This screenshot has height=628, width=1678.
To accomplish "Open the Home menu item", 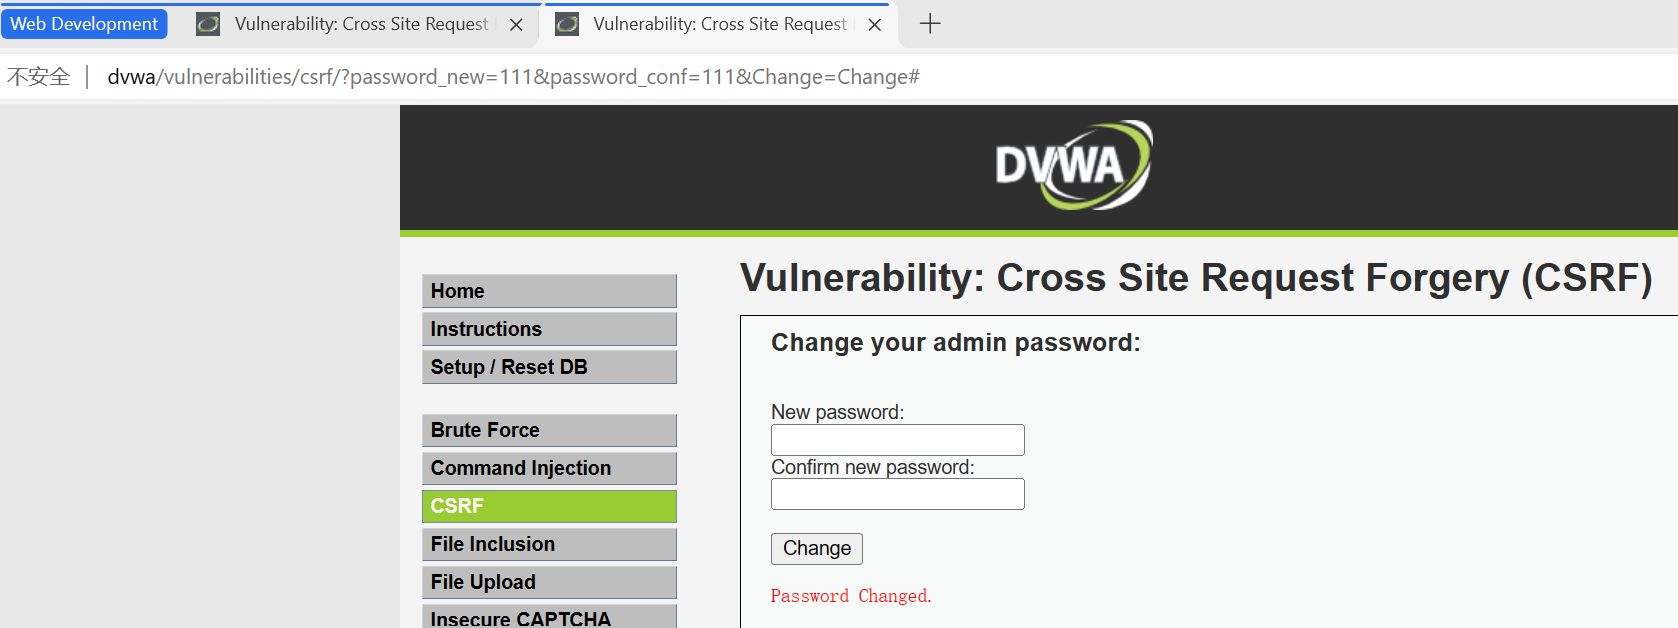I will 549,291.
